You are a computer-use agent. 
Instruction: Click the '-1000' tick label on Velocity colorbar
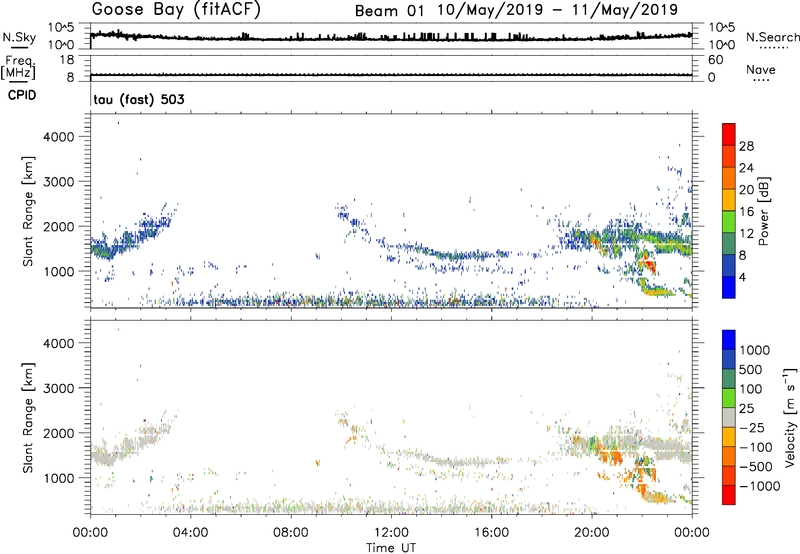point(760,486)
